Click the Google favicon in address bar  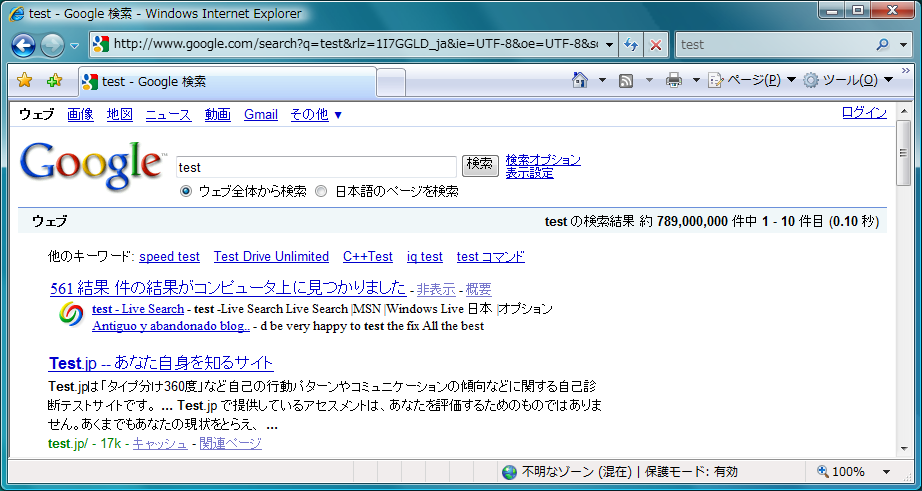(x=101, y=45)
